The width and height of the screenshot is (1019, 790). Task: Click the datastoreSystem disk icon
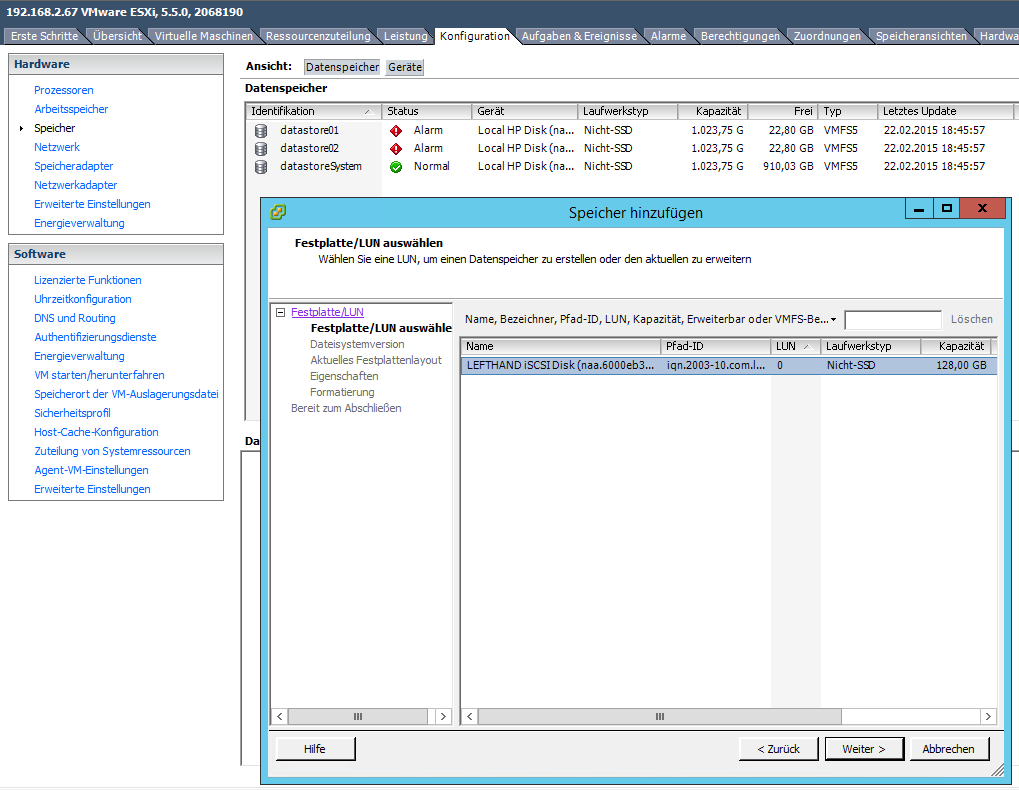pos(261,166)
